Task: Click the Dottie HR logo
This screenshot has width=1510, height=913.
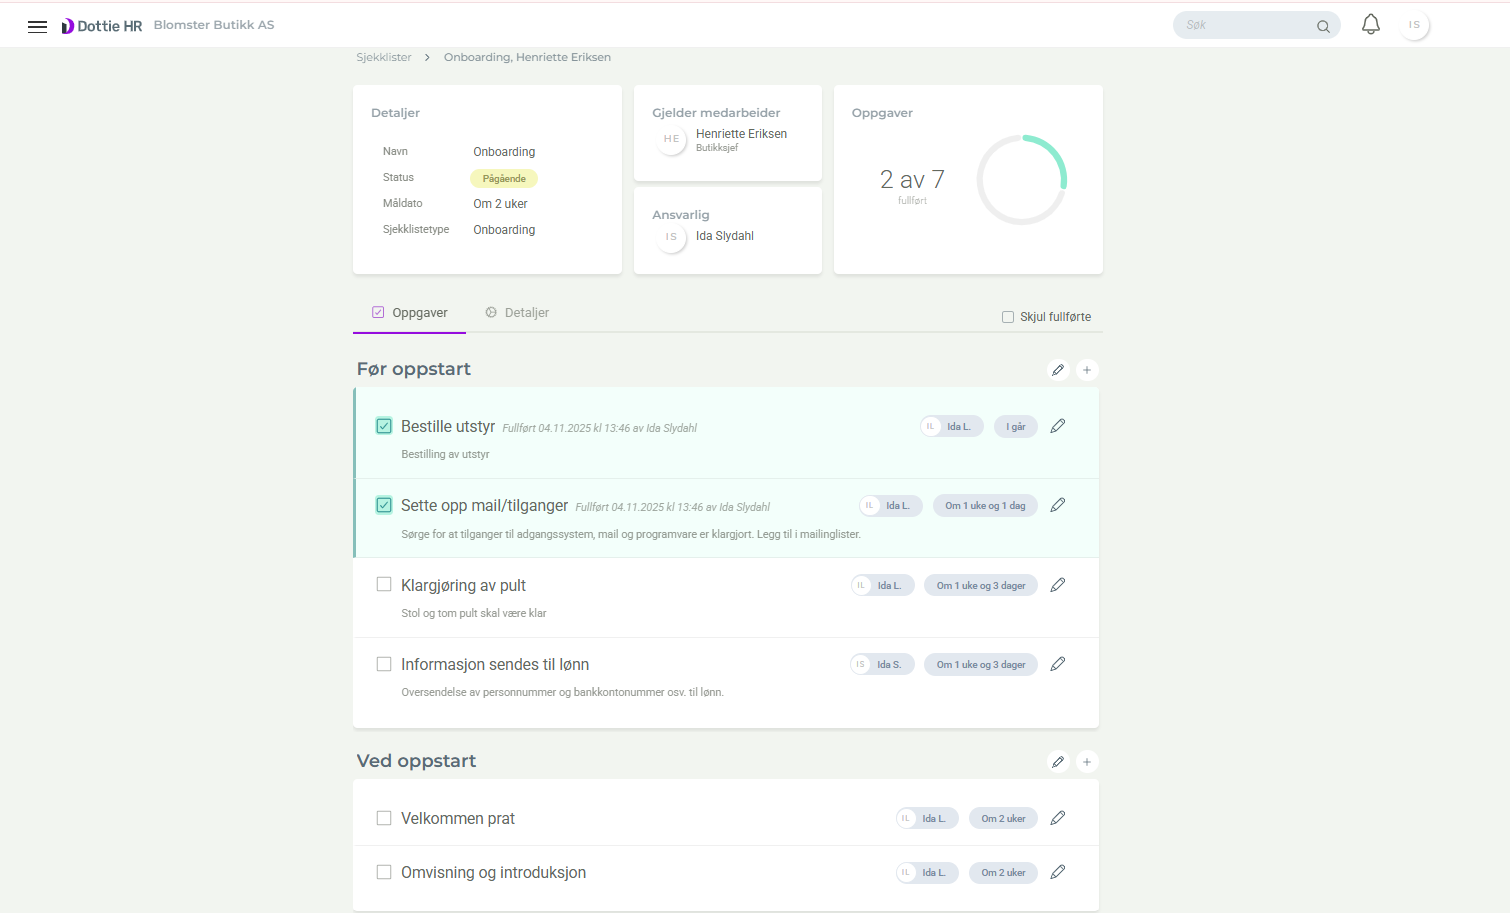Action: pos(101,25)
